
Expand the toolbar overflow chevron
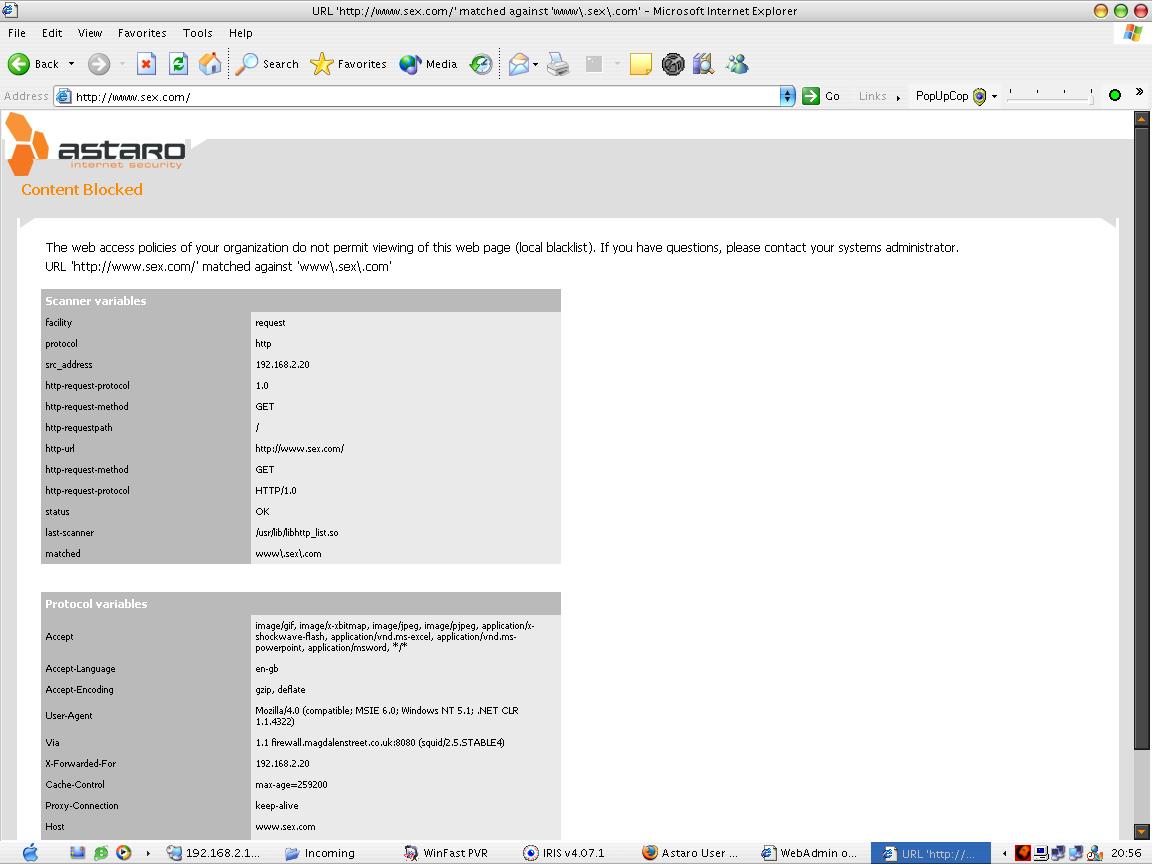(x=1139, y=92)
